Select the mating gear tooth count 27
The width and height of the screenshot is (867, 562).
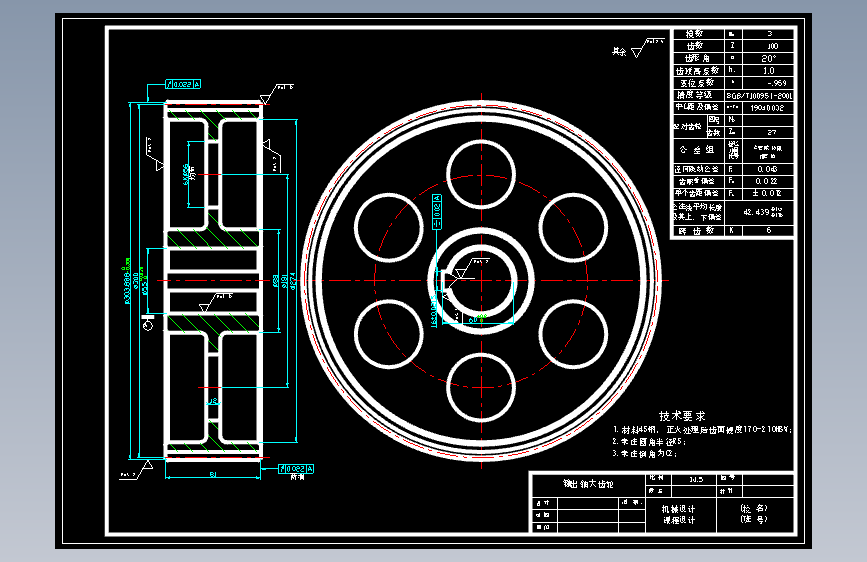coord(772,132)
